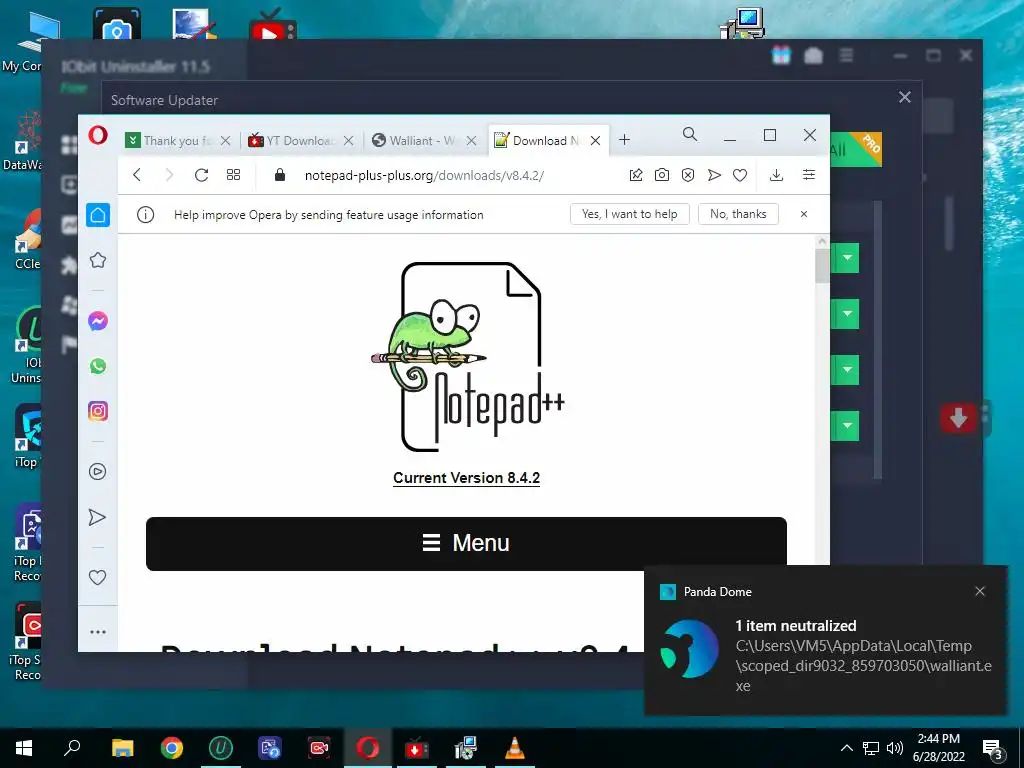Image resolution: width=1024 pixels, height=768 pixels.
Task: Close the Software Updater dialog
Action: [904, 97]
